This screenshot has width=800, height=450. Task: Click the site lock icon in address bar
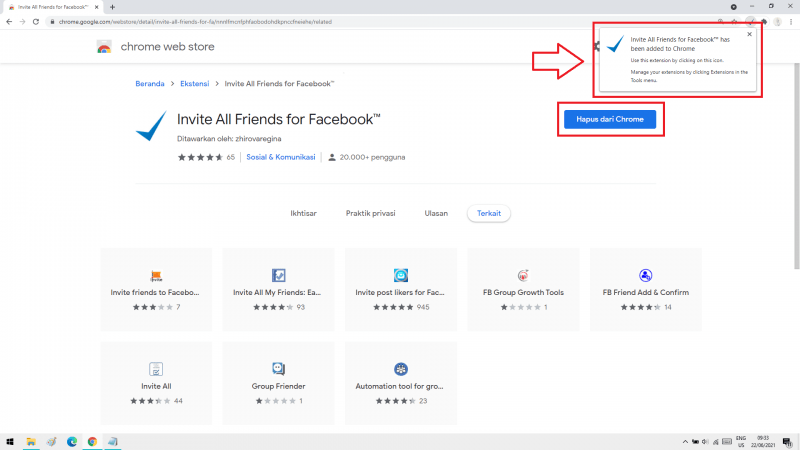[52, 22]
